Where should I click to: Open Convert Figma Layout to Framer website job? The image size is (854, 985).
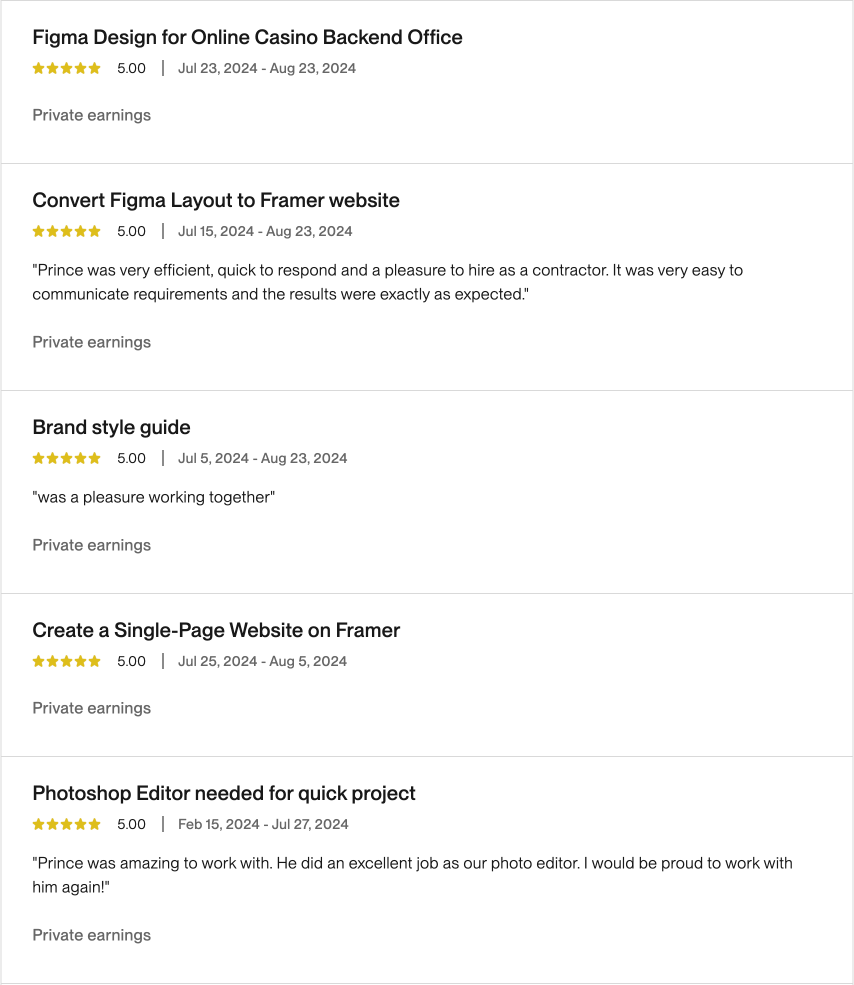tap(216, 201)
